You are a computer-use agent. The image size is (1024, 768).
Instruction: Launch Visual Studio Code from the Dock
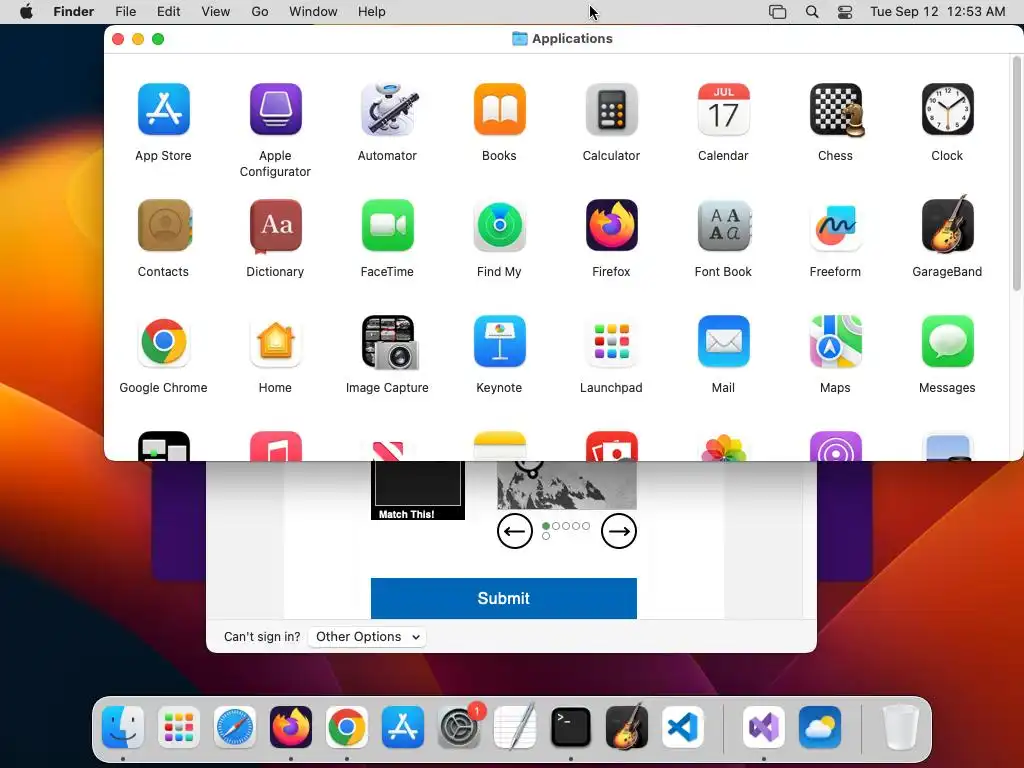tap(682, 727)
